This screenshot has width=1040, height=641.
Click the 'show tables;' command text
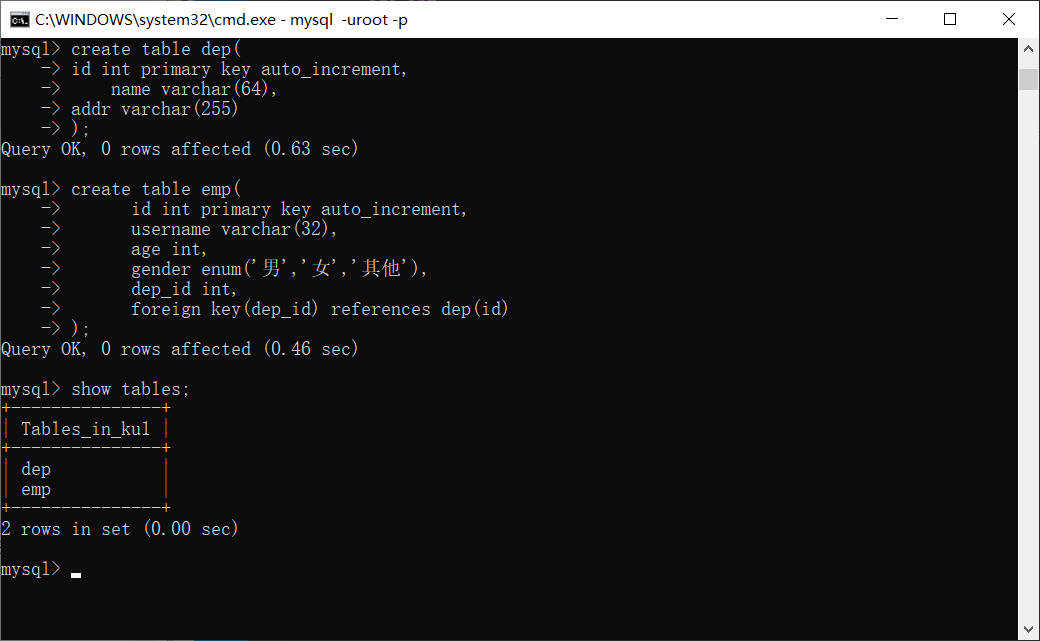coord(131,390)
